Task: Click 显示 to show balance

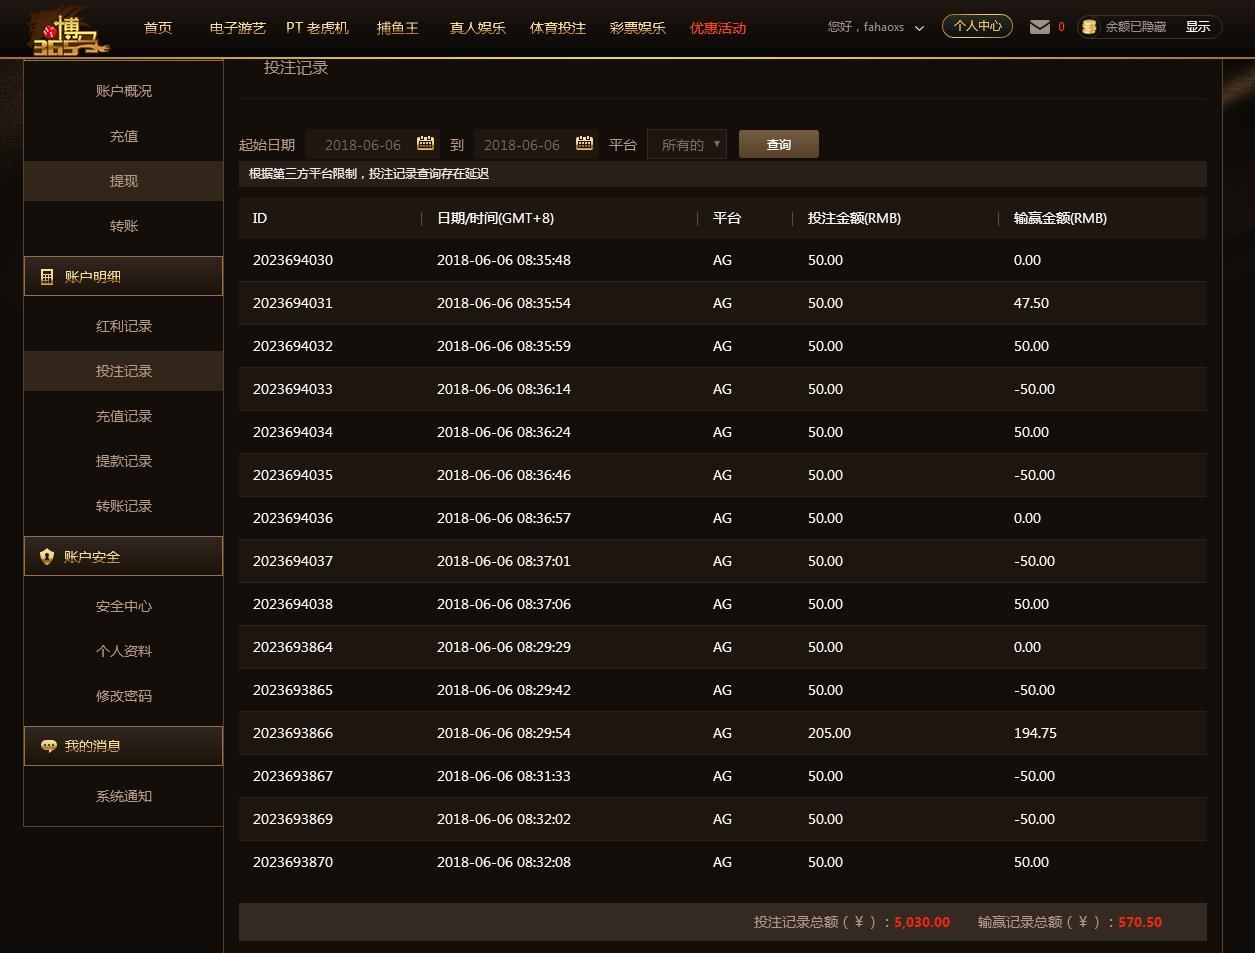Action: point(1198,27)
